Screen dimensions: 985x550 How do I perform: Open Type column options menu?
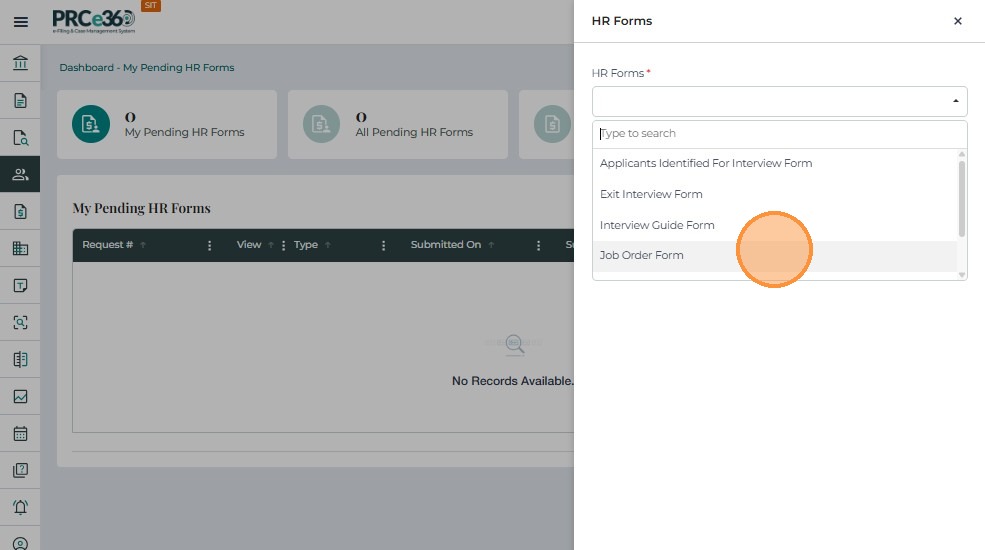pos(383,245)
